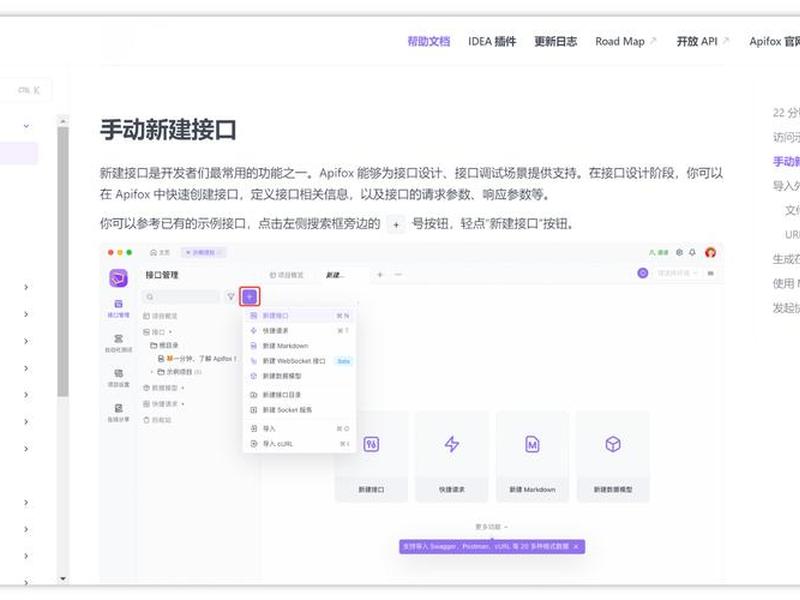
Task: Open the 一分钟，了解 Apifox tree document
Action: coord(198,359)
